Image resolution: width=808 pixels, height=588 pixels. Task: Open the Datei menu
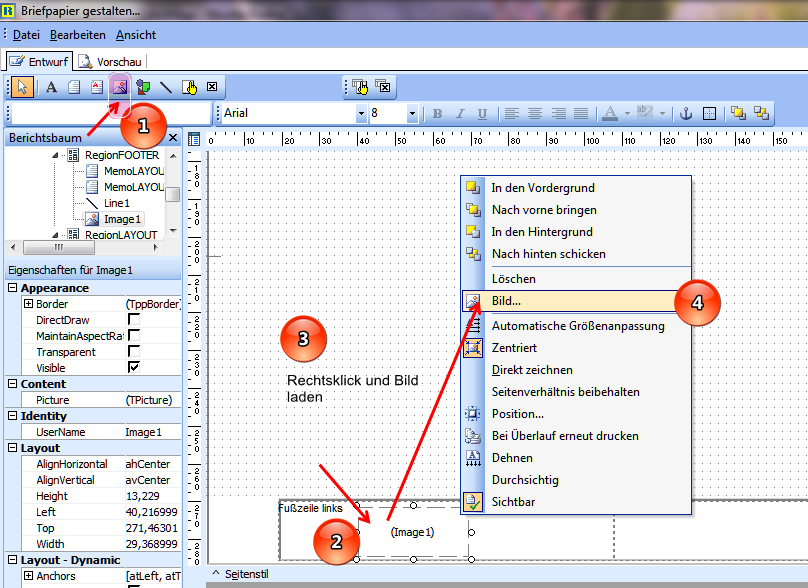pyautogui.click(x=26, y=35)
